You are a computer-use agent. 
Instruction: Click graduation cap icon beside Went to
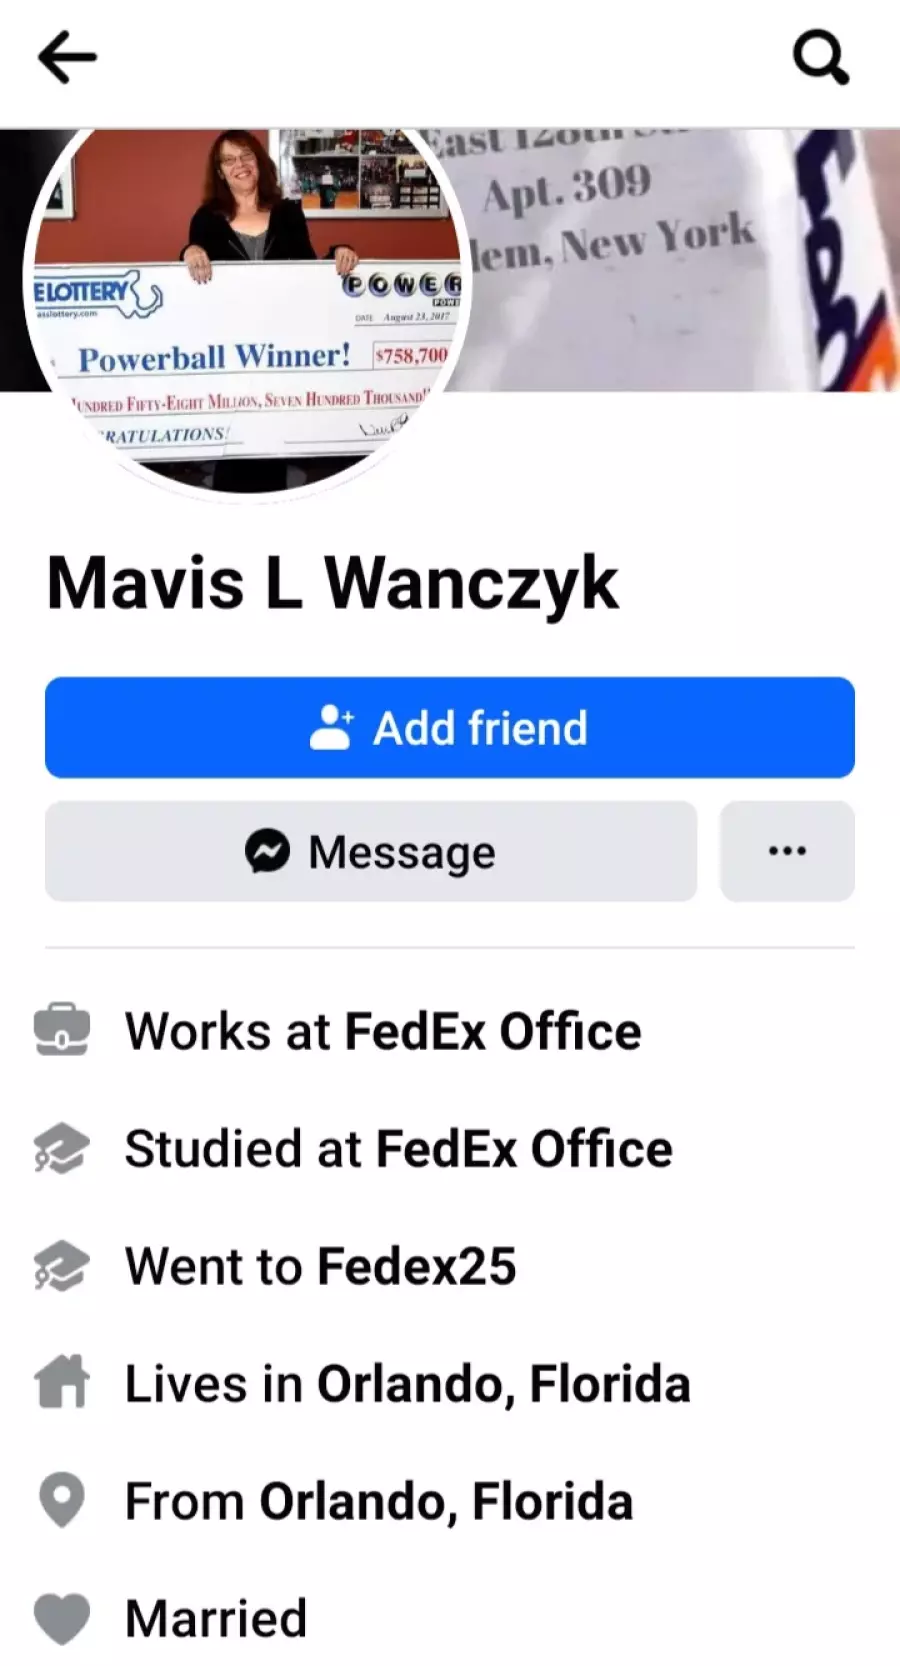pos(62,1266)
